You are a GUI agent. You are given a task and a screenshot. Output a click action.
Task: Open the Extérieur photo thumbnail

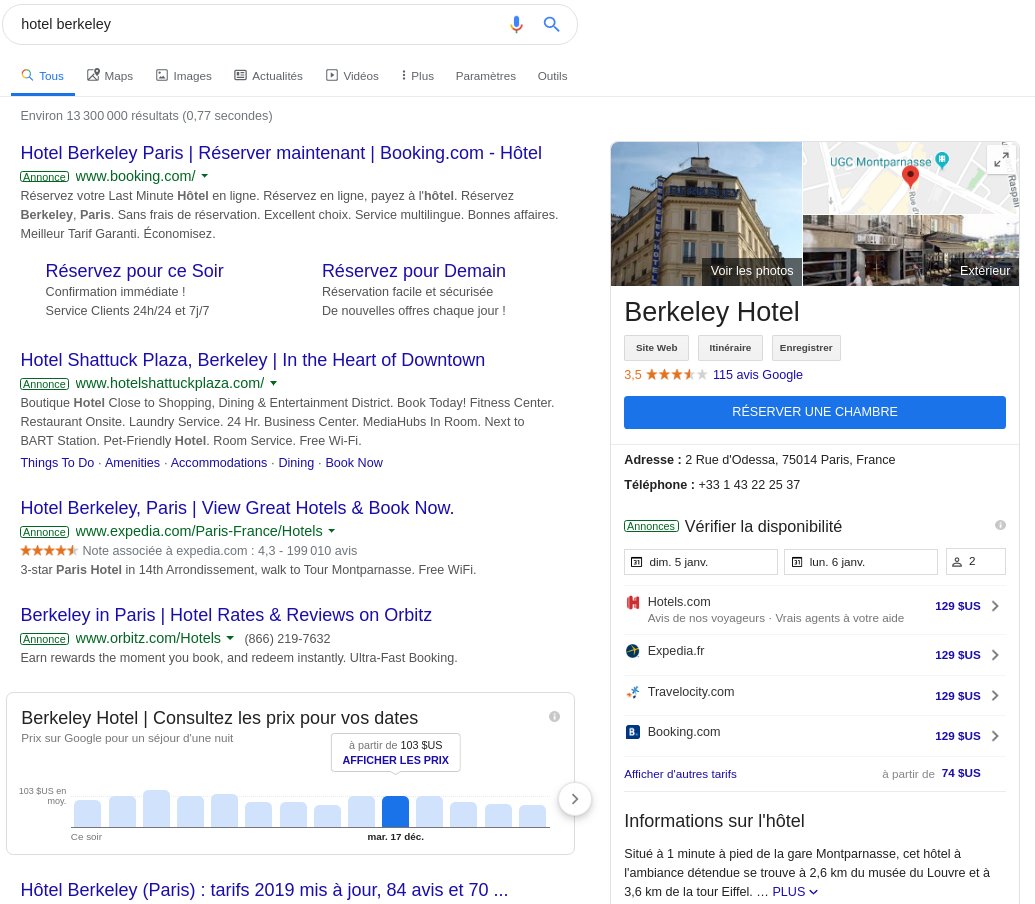pos(911,250)
